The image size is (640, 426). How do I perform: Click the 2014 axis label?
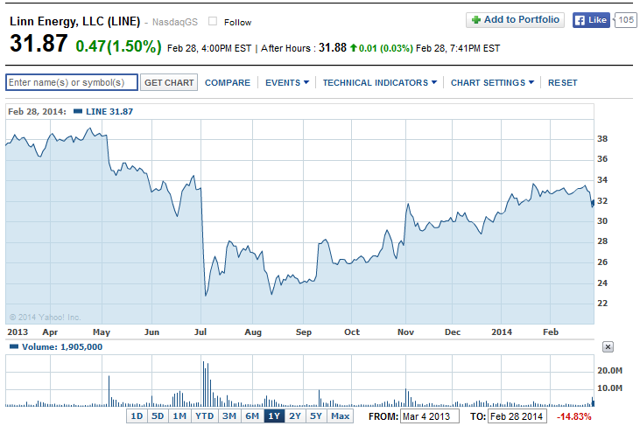502,332
